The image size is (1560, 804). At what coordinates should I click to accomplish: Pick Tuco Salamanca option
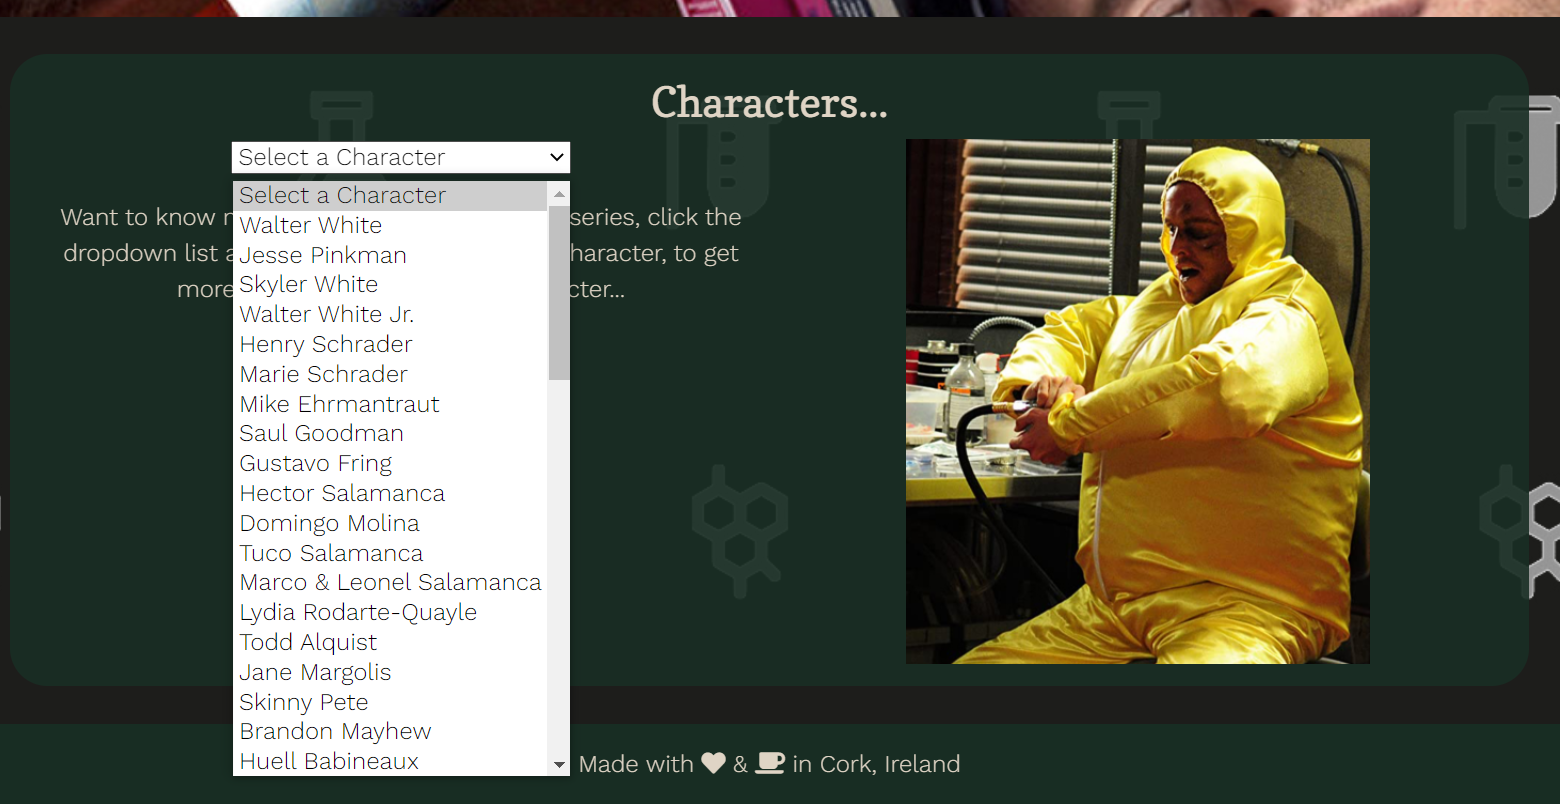(391, 554)
